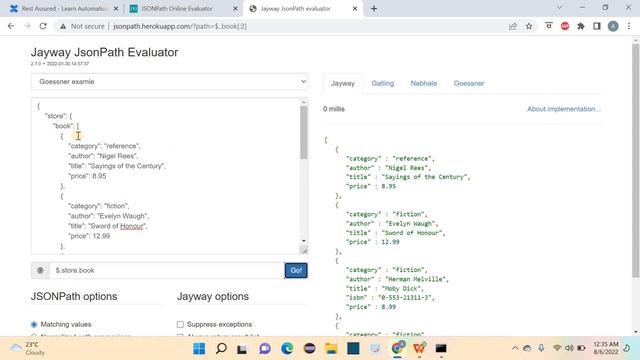This screenshot has height=360, width=640.
Task: Click the JSON editor scroll up arrow
Action: 304,102
